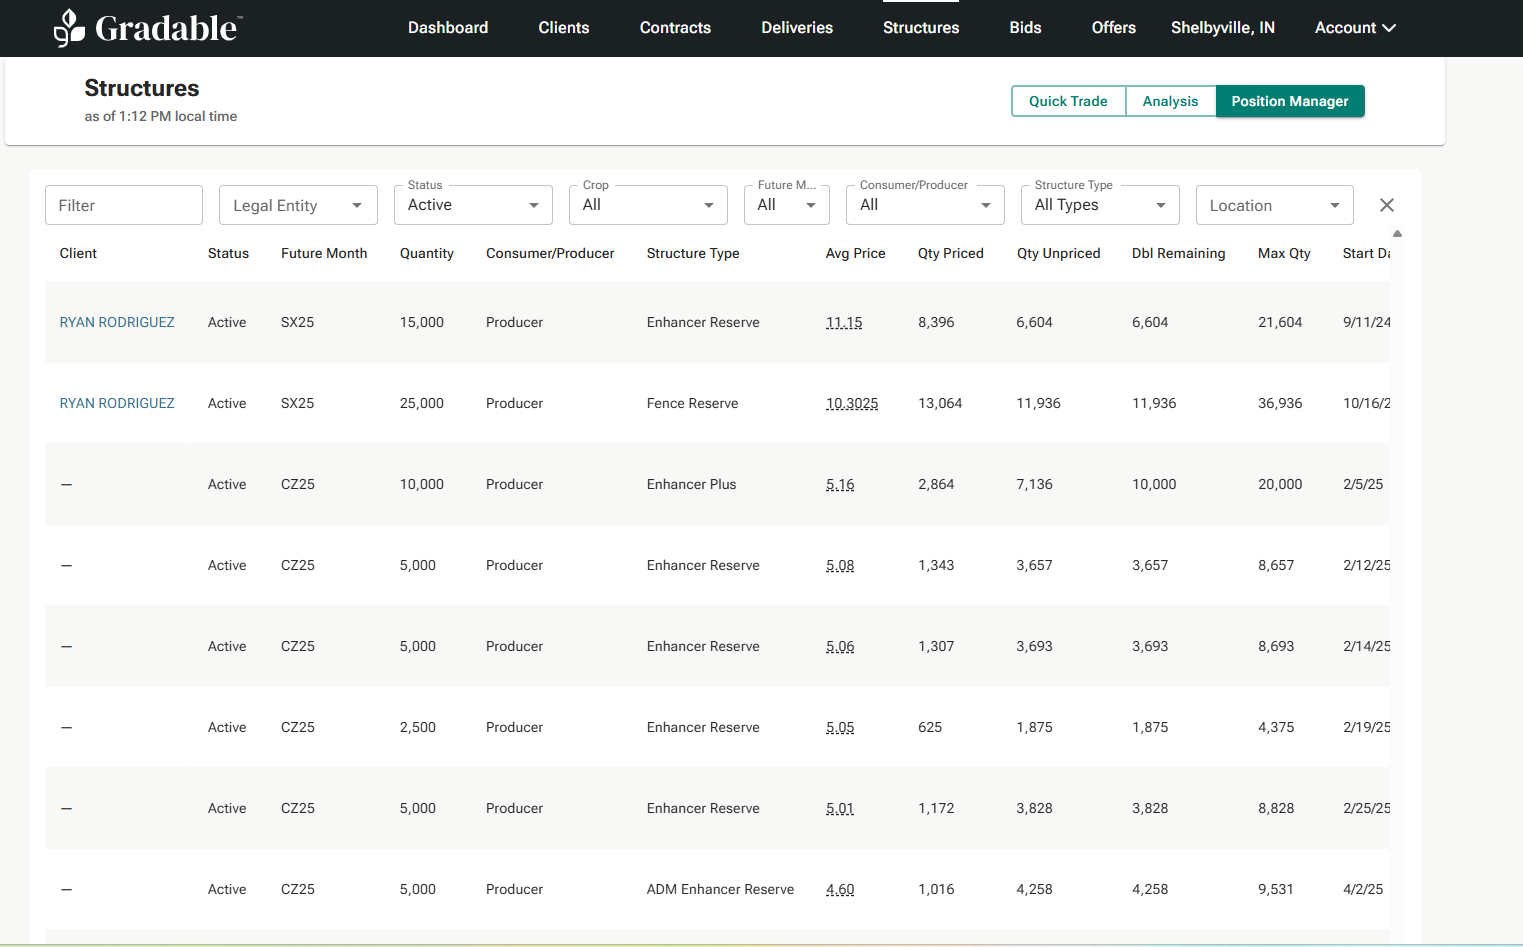
Task: Click the 5.08 average price value
Action: coord(840,565)
